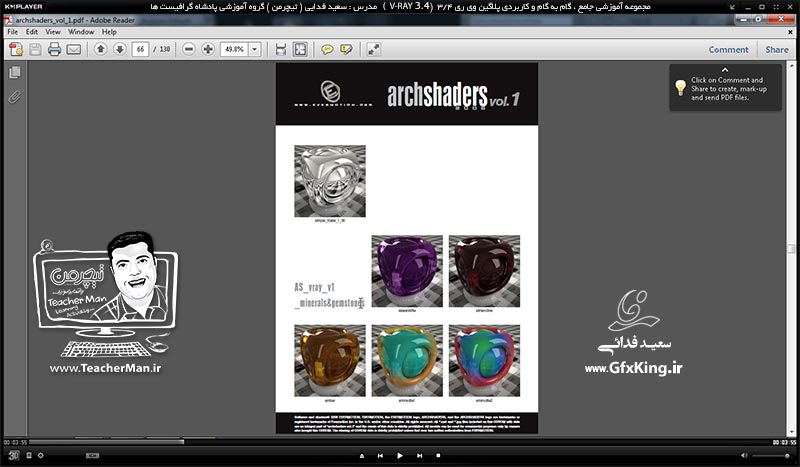Click the Adobe Reader vertical scrollbar
The image size is (800, 467).
[791, 248]
